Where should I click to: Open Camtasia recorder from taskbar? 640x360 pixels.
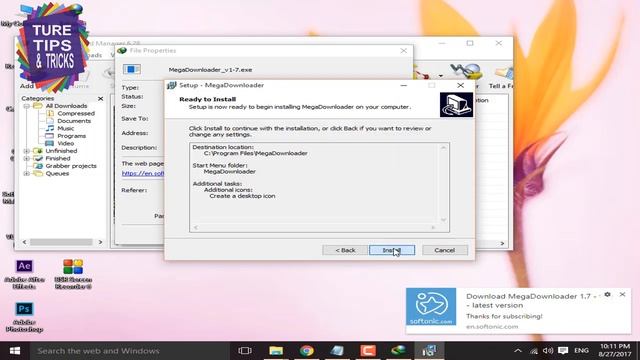(x=368, y=351)
